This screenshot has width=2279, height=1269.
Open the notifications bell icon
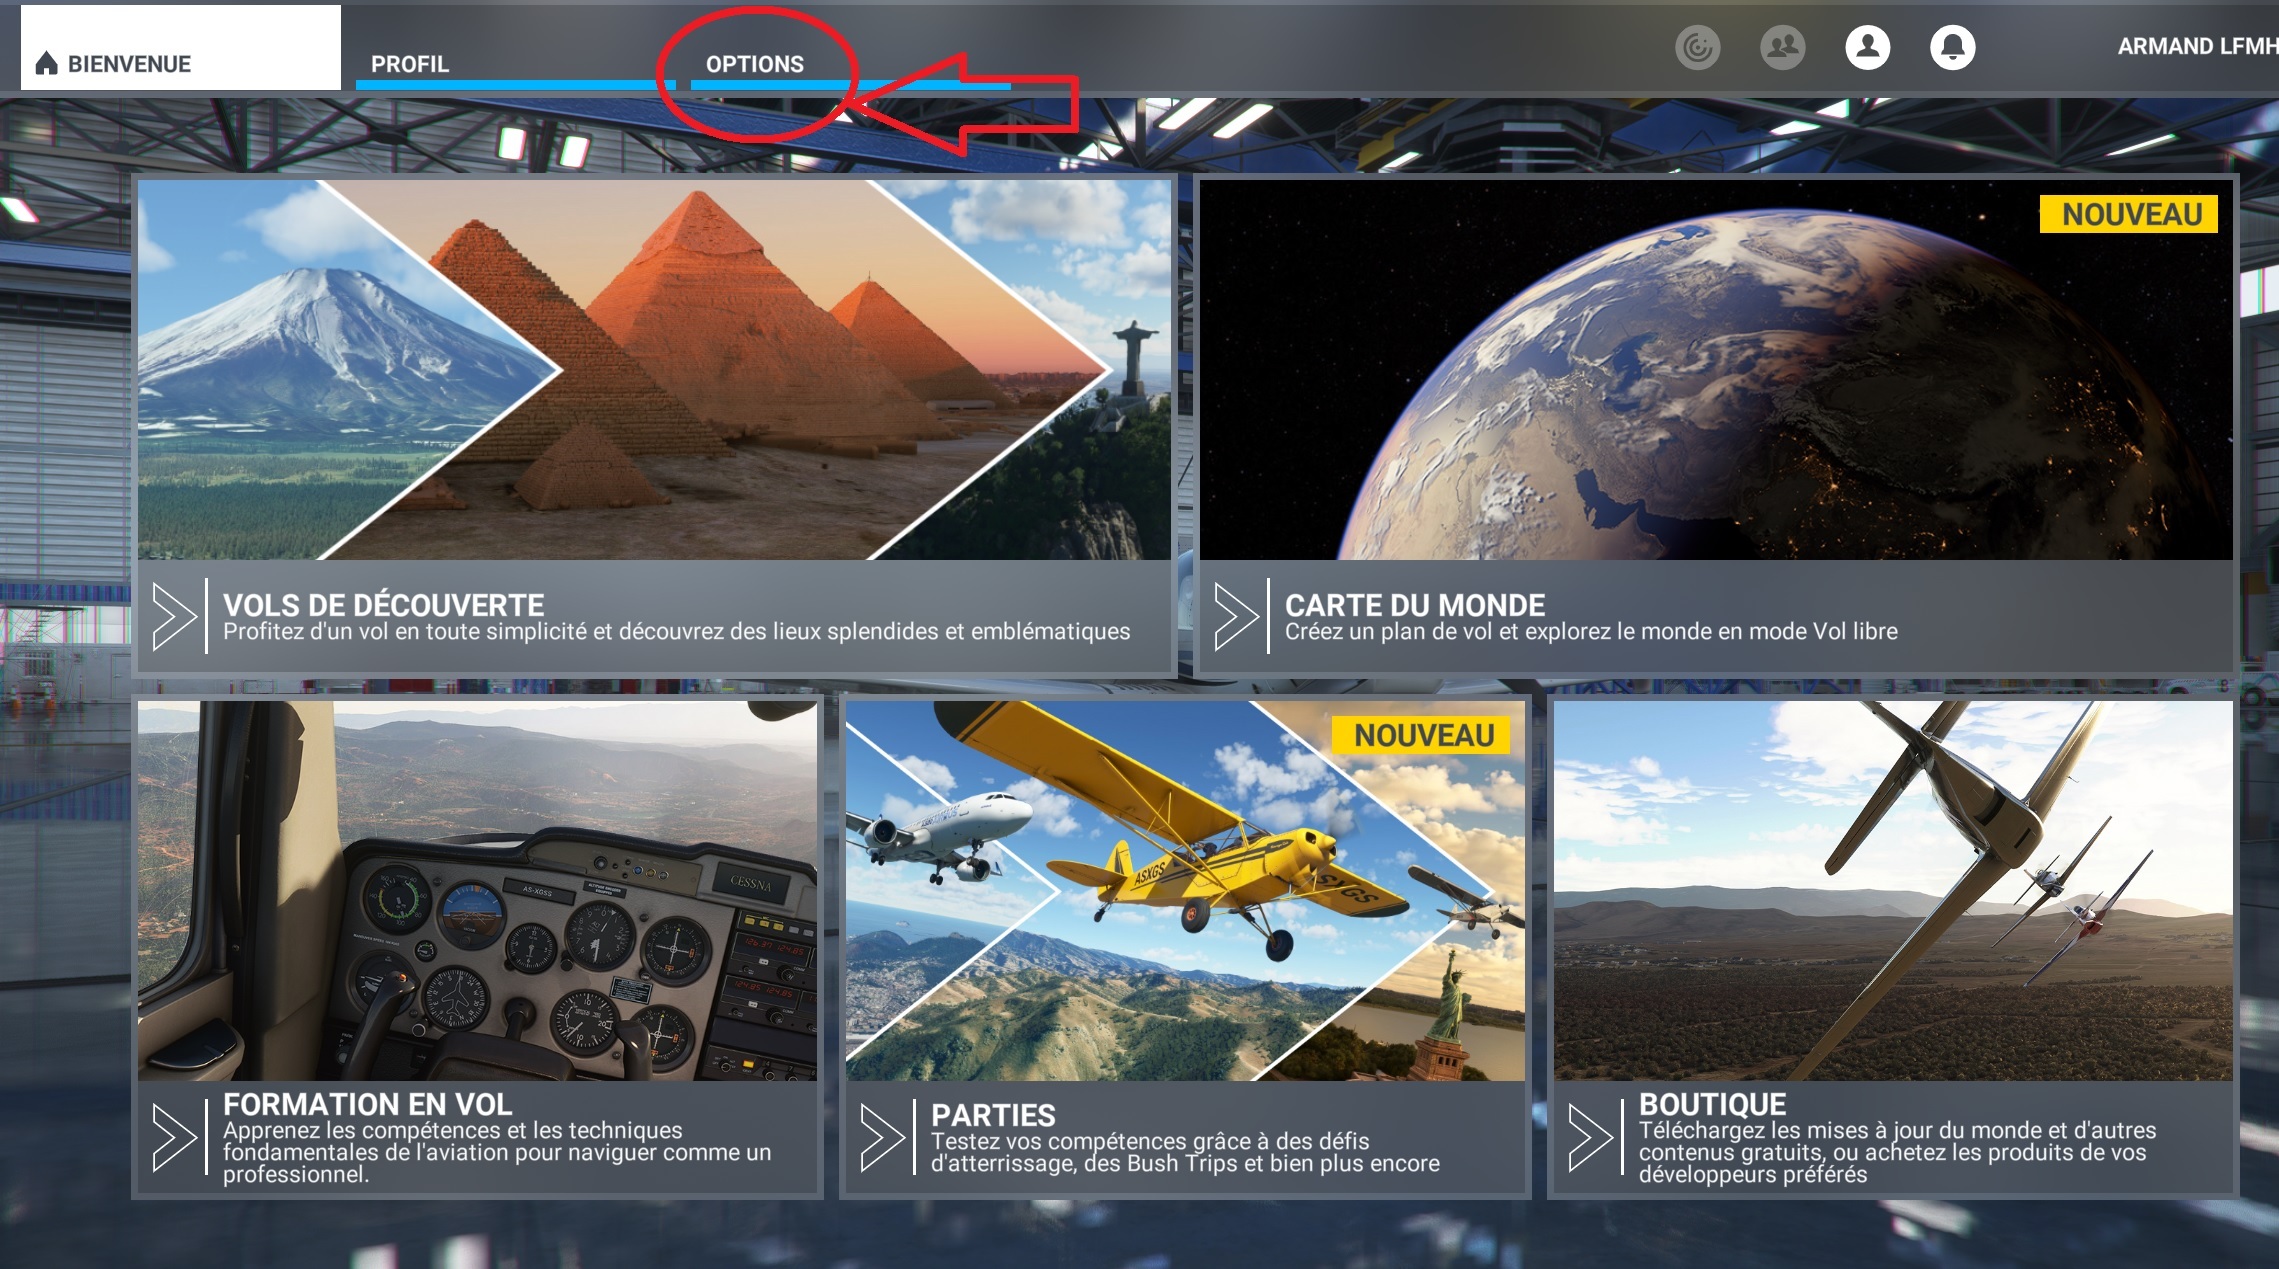coord(1952,47)
